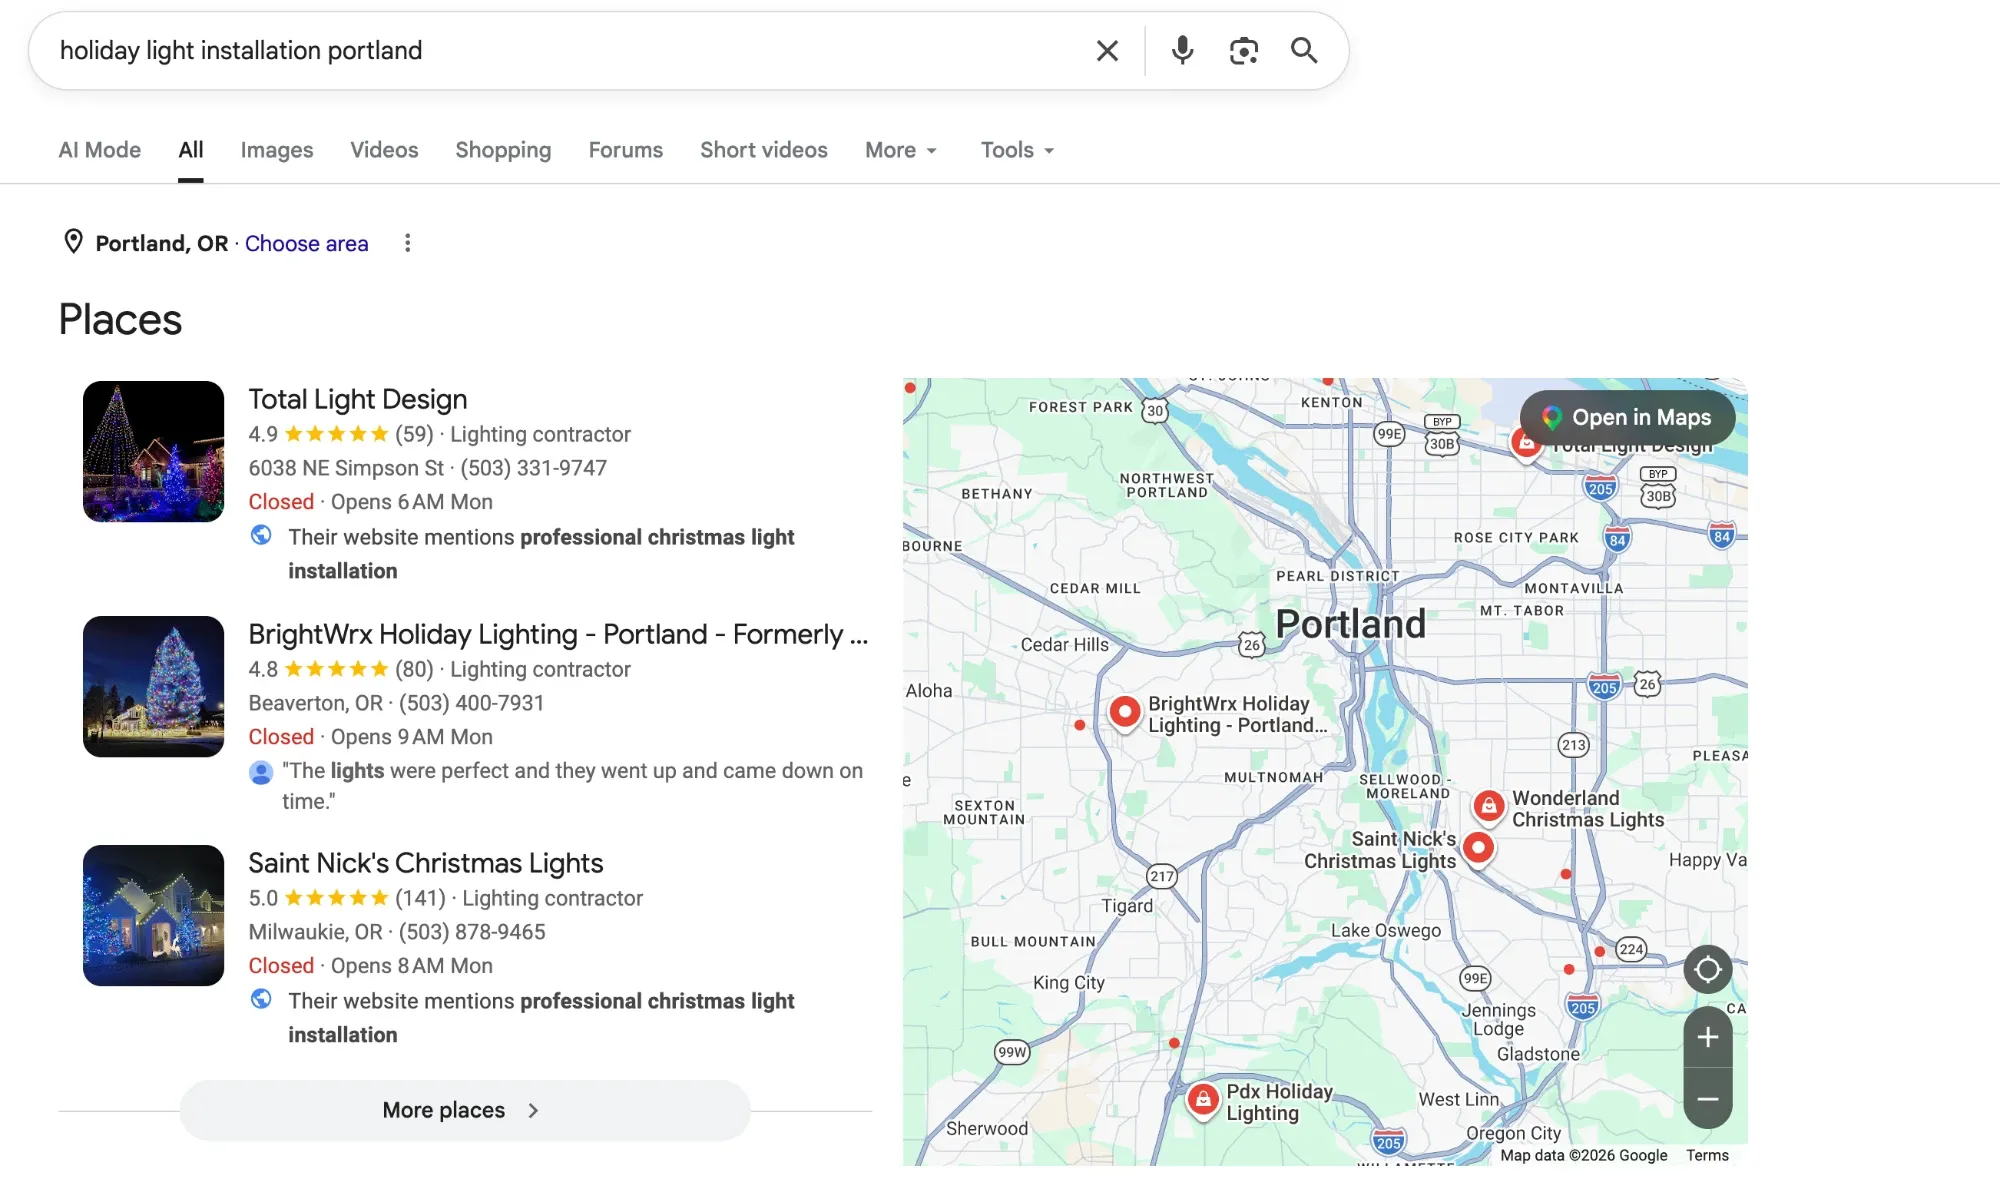
Task: Open the BrightWrx Holiday Lighting listing title
Action: click(x=558, y=634)
